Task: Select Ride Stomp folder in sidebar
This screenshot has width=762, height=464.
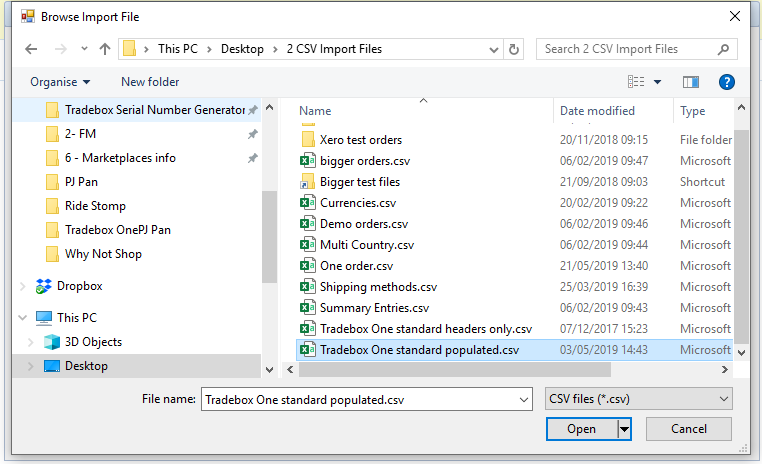Action: pyautogui.click(x=86, y=206)
